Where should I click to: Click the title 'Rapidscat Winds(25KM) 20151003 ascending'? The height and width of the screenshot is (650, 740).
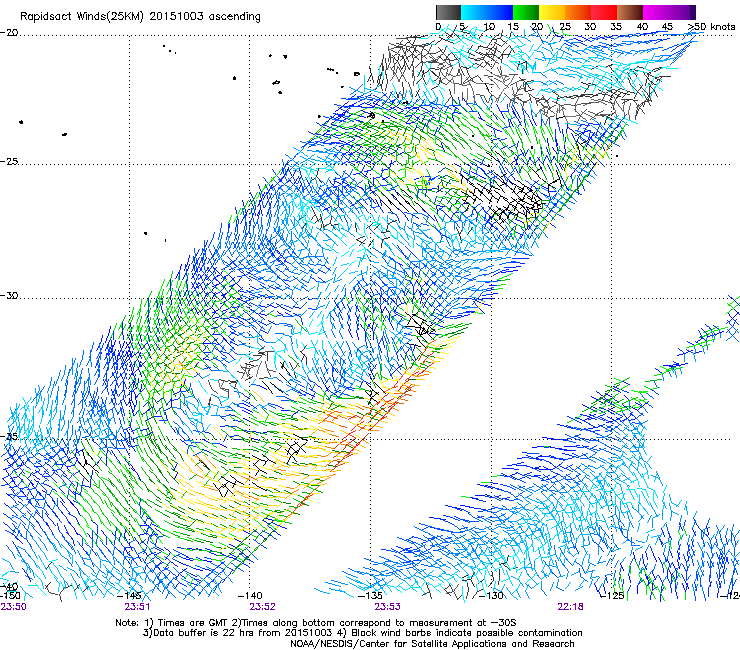pos(140,17)
